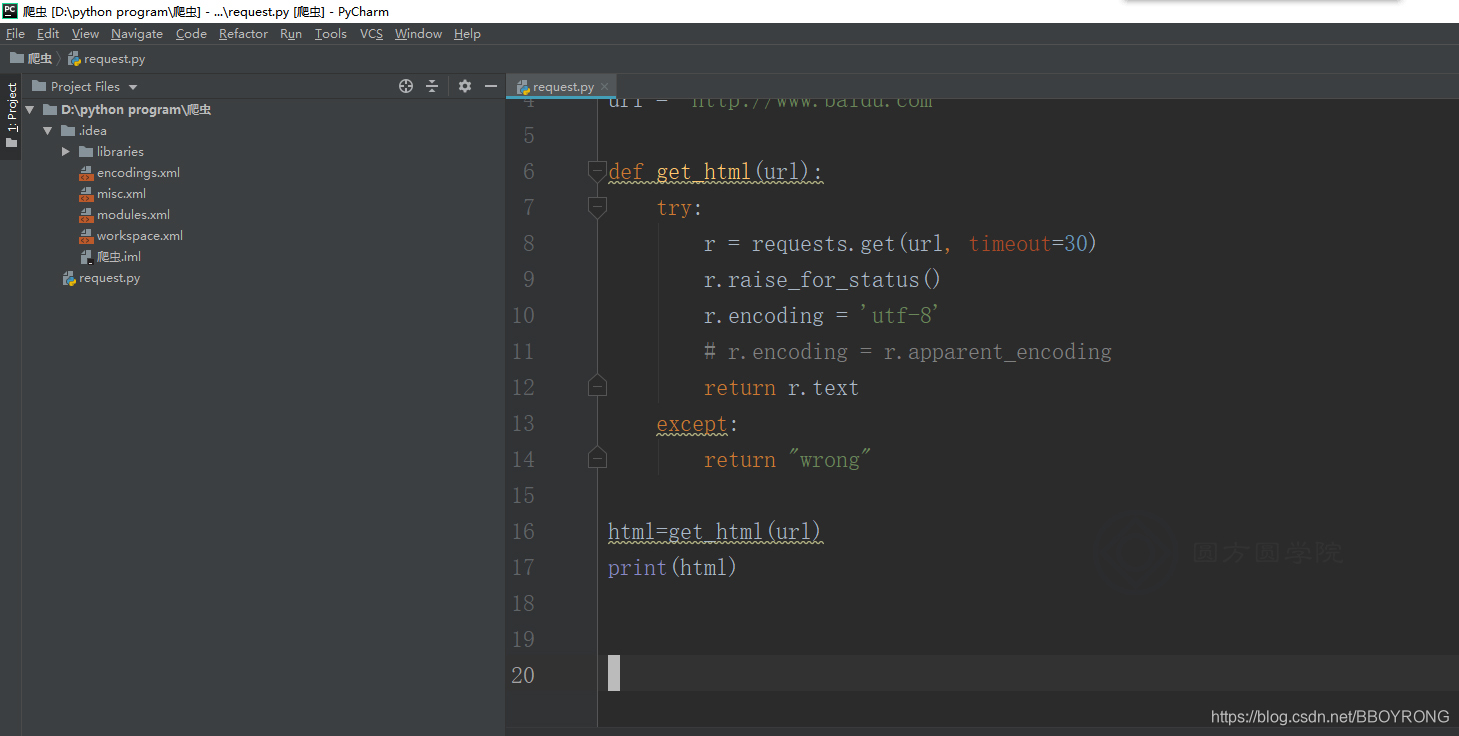1459x736 pixels.
Task: Open the View menu
Action: 85,34
